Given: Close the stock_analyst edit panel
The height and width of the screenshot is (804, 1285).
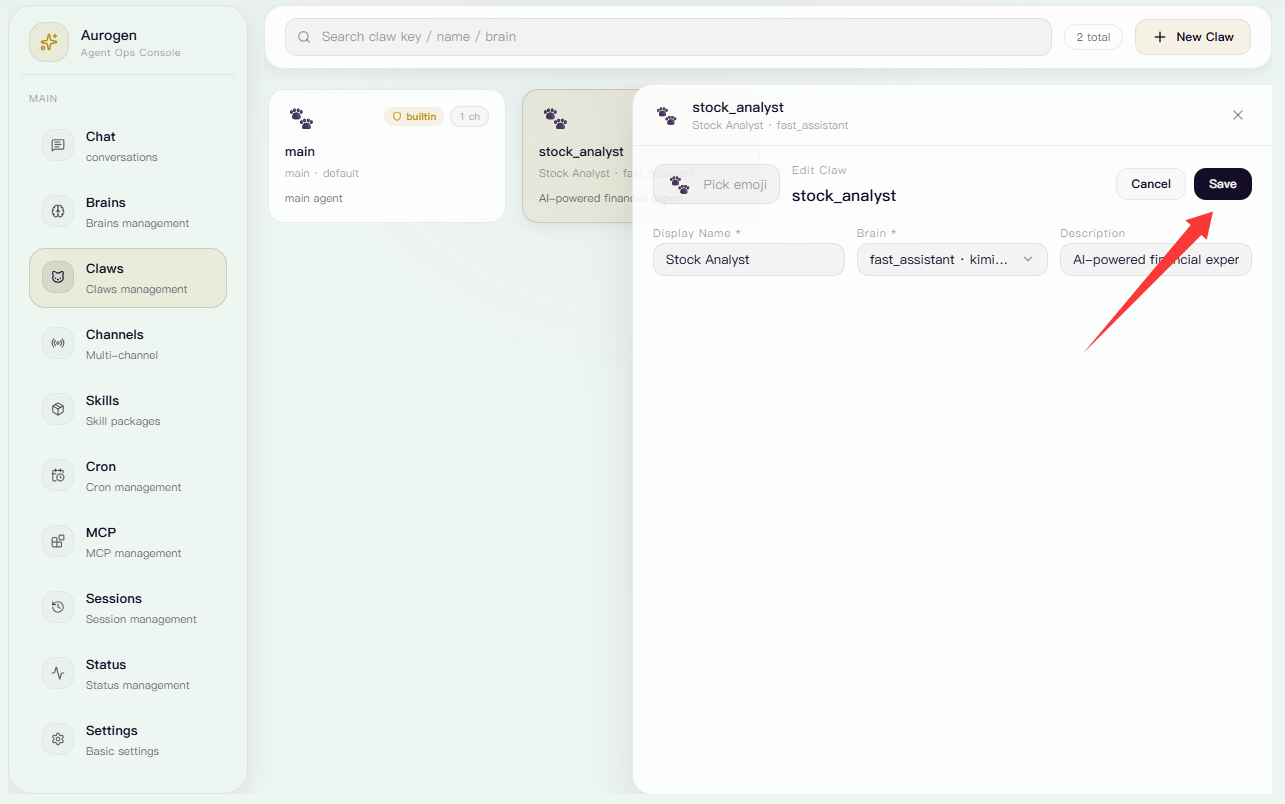Looking at the screenshot, I should click(1238, 115).
